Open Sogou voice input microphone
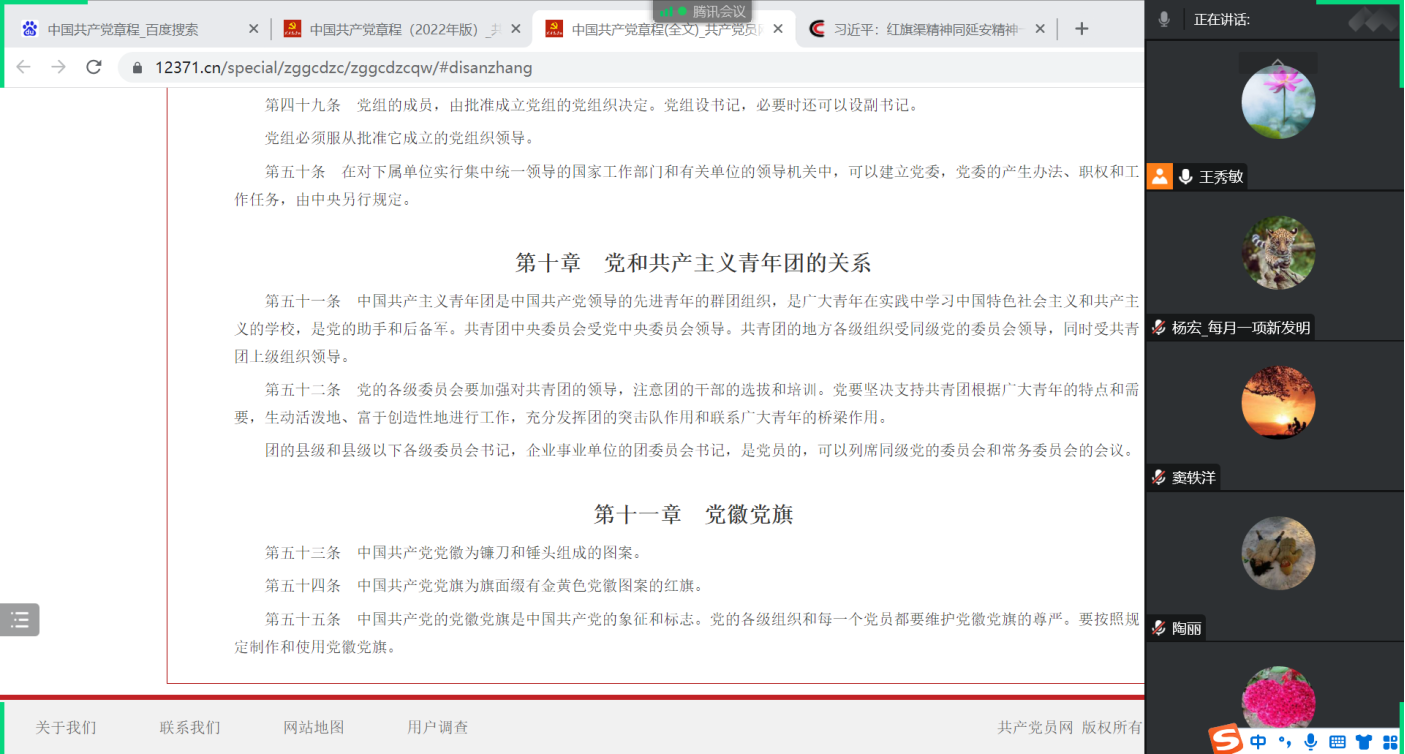Screen dimensions: 1405x754 pos(1310,741)
